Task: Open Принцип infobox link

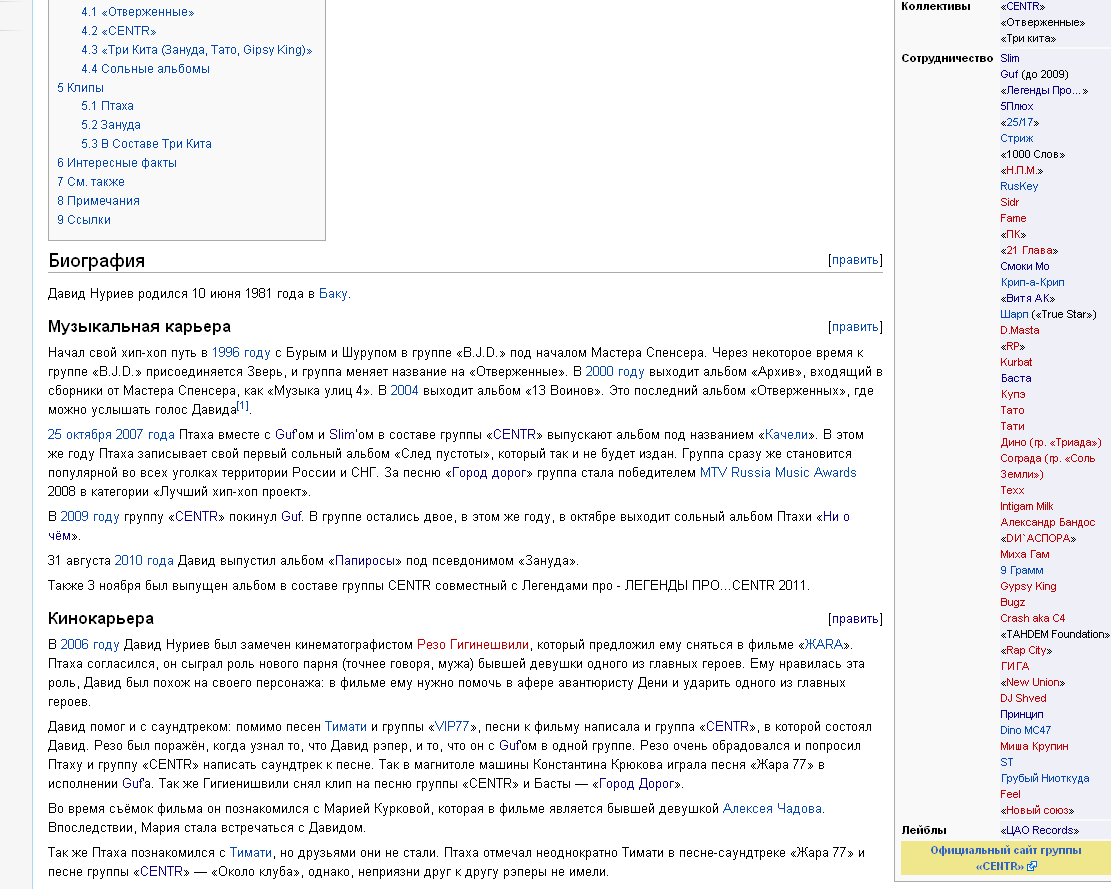Action: tap(1022, 715)
